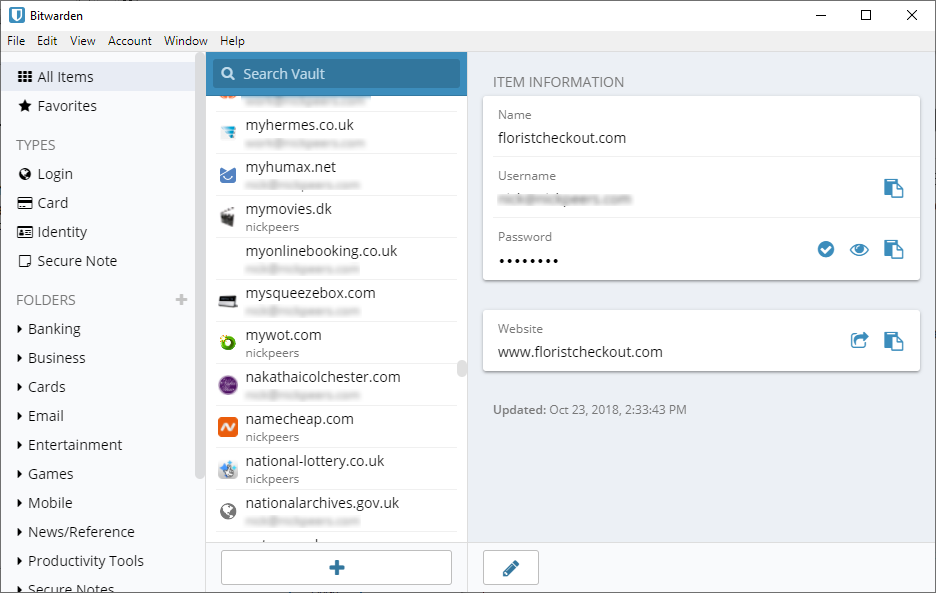Expand the Productivity Tools folder
Screen dimensions: 936x593
pos(85,561)
